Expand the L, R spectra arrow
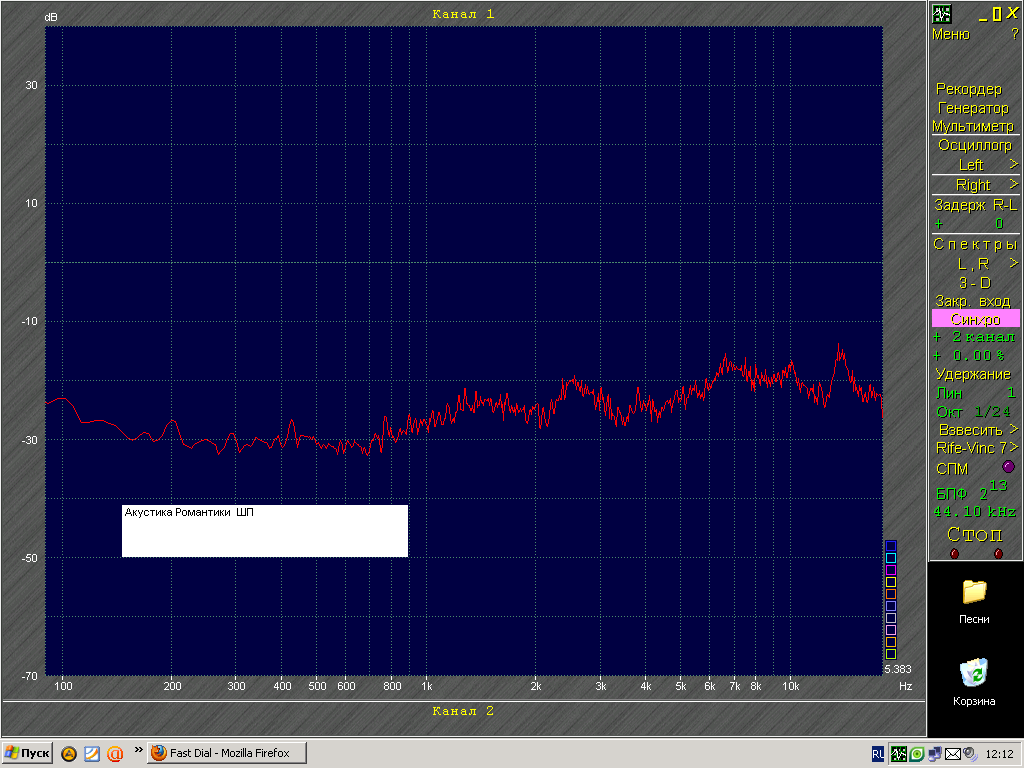Image resolution: width=1024 pixels, height=768 pixels. (1014, 263)
